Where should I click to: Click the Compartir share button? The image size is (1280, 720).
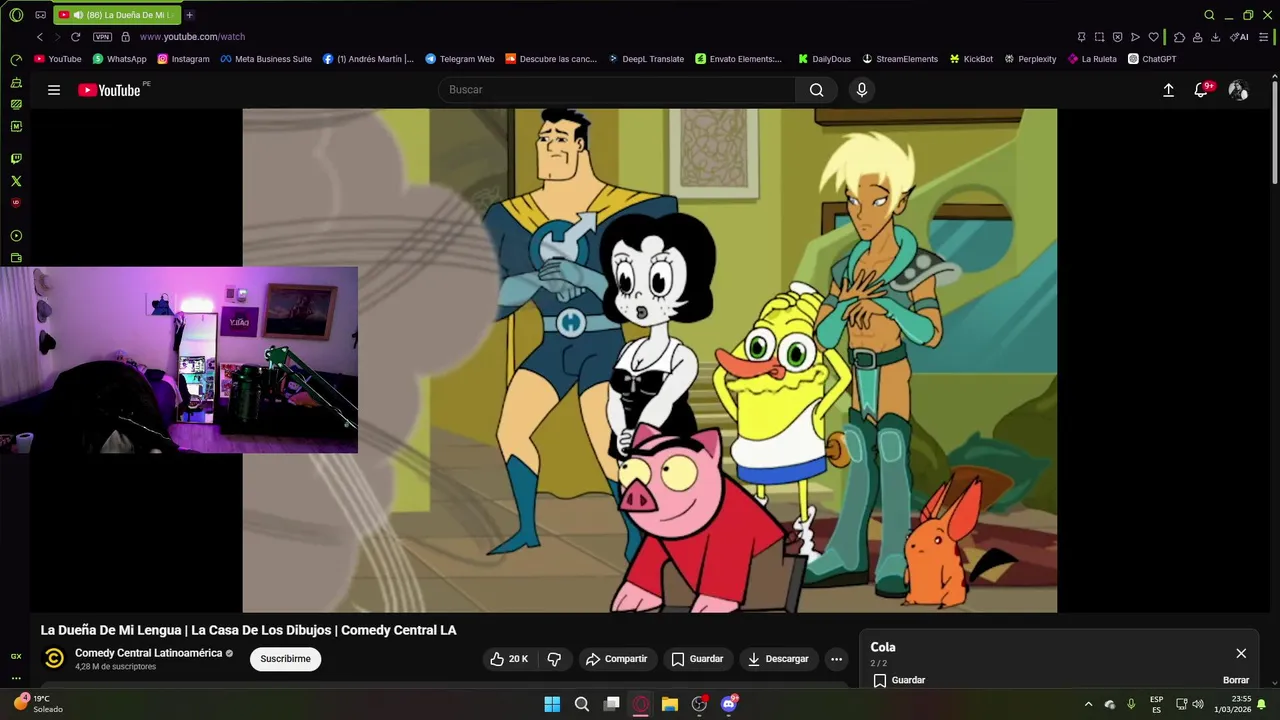click(617, 659)
